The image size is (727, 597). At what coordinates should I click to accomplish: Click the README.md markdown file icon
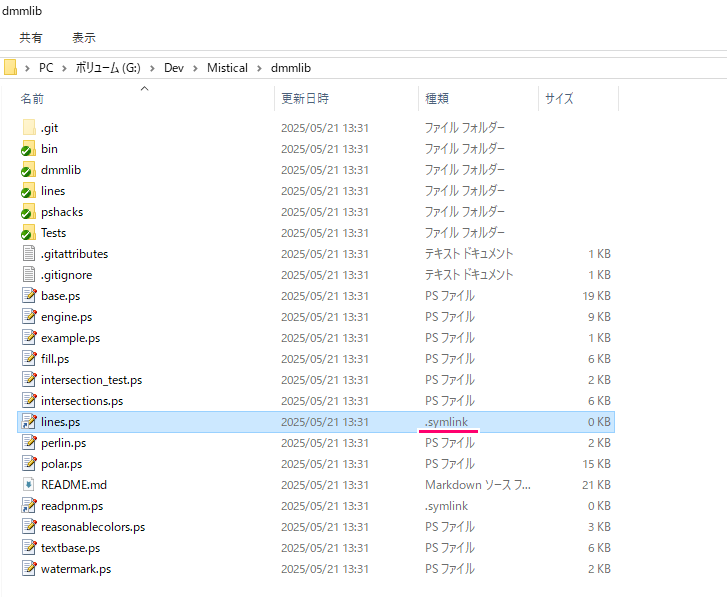(x=29, y=484)
